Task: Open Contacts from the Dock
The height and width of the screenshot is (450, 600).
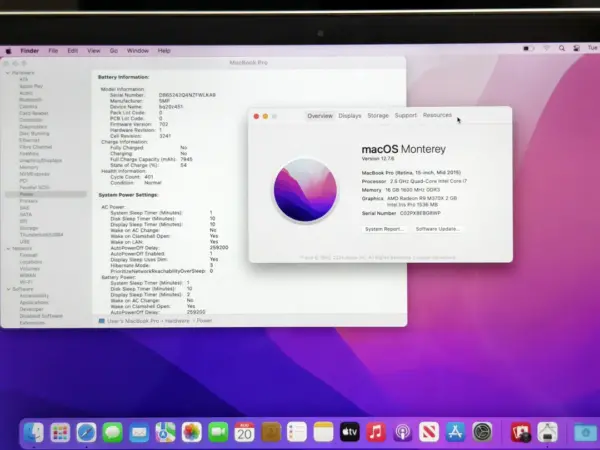Action: tap(271, 432)
